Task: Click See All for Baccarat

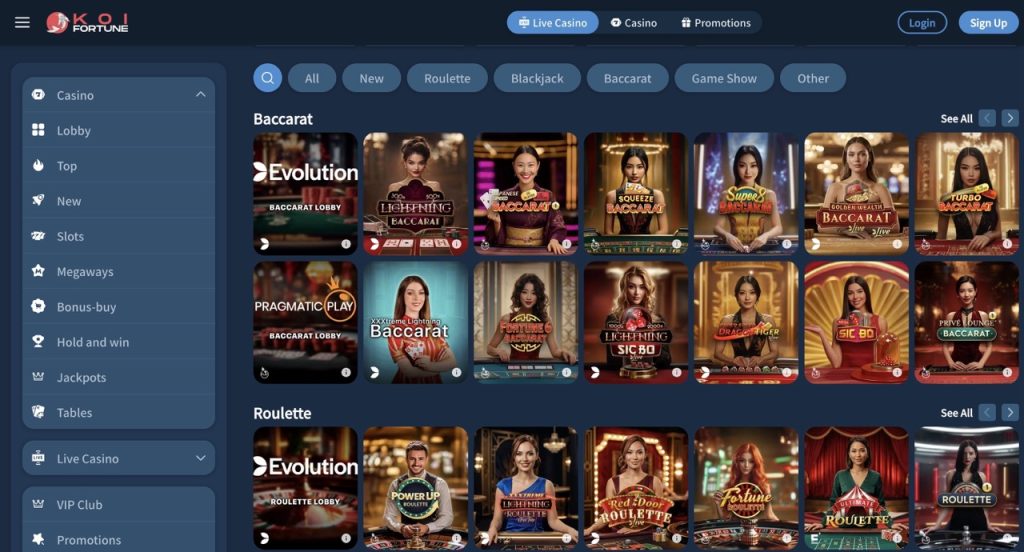Action: click(957, 119)
